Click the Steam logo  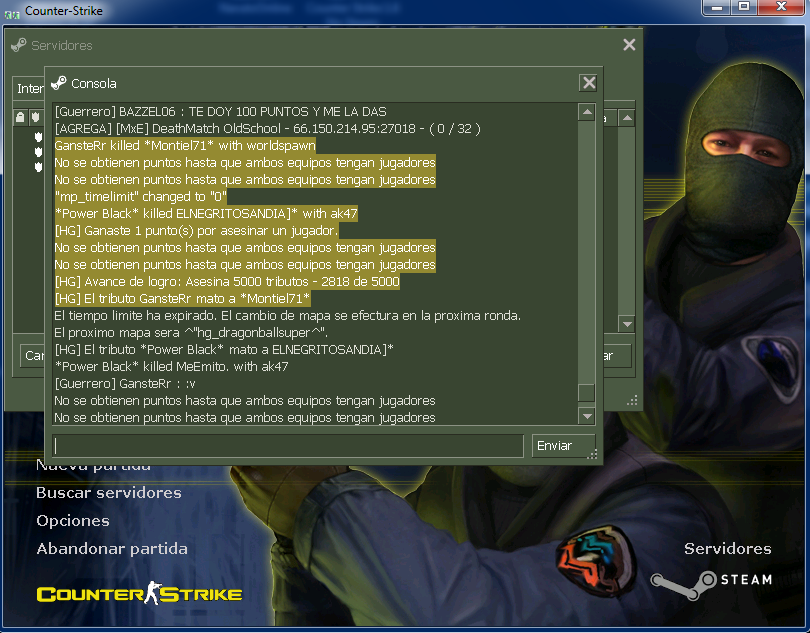[x=711, y=584]
